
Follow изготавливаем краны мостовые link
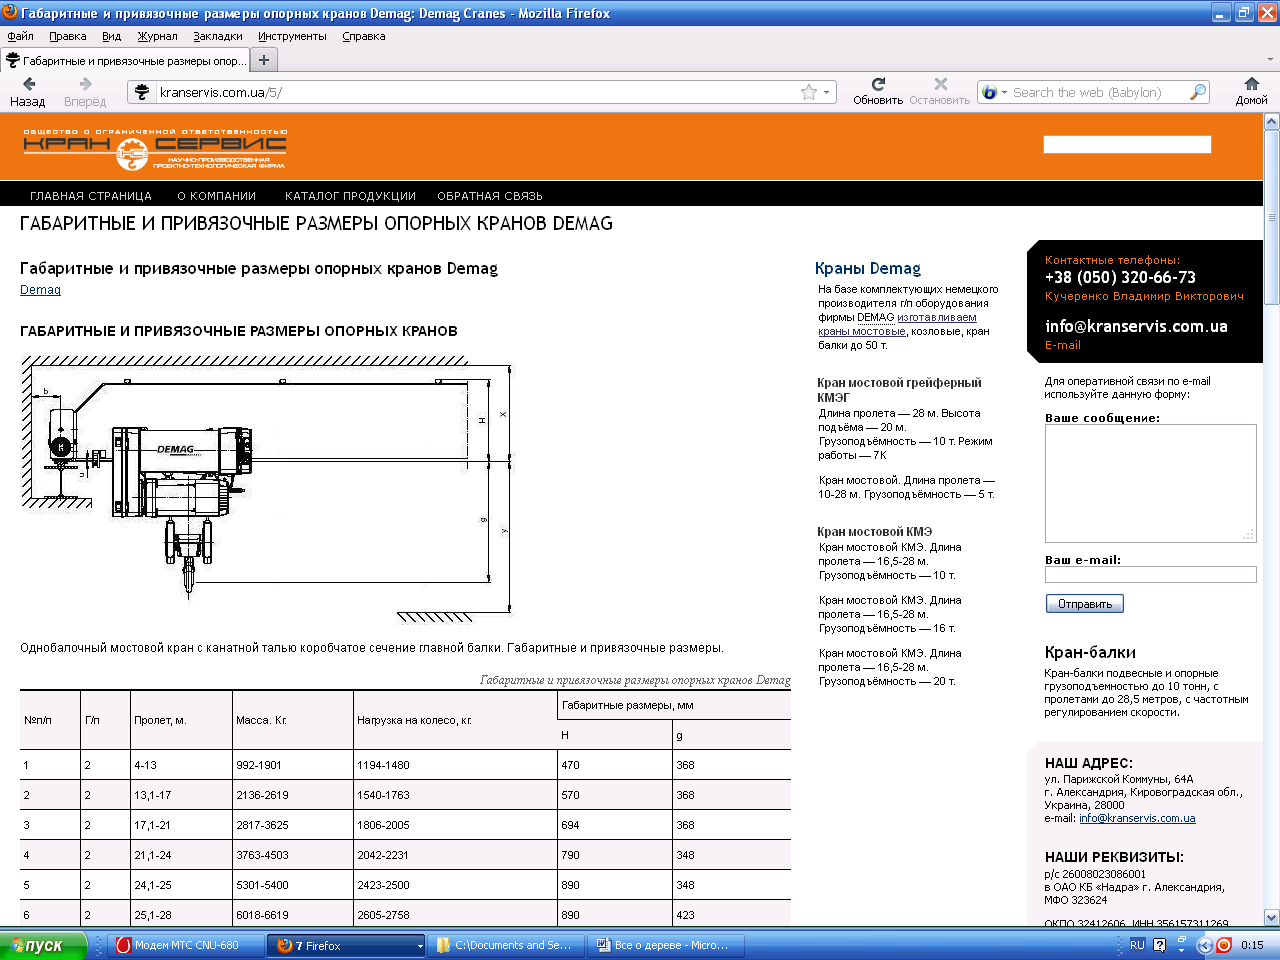pyautogui.click(x=897, y=324)
